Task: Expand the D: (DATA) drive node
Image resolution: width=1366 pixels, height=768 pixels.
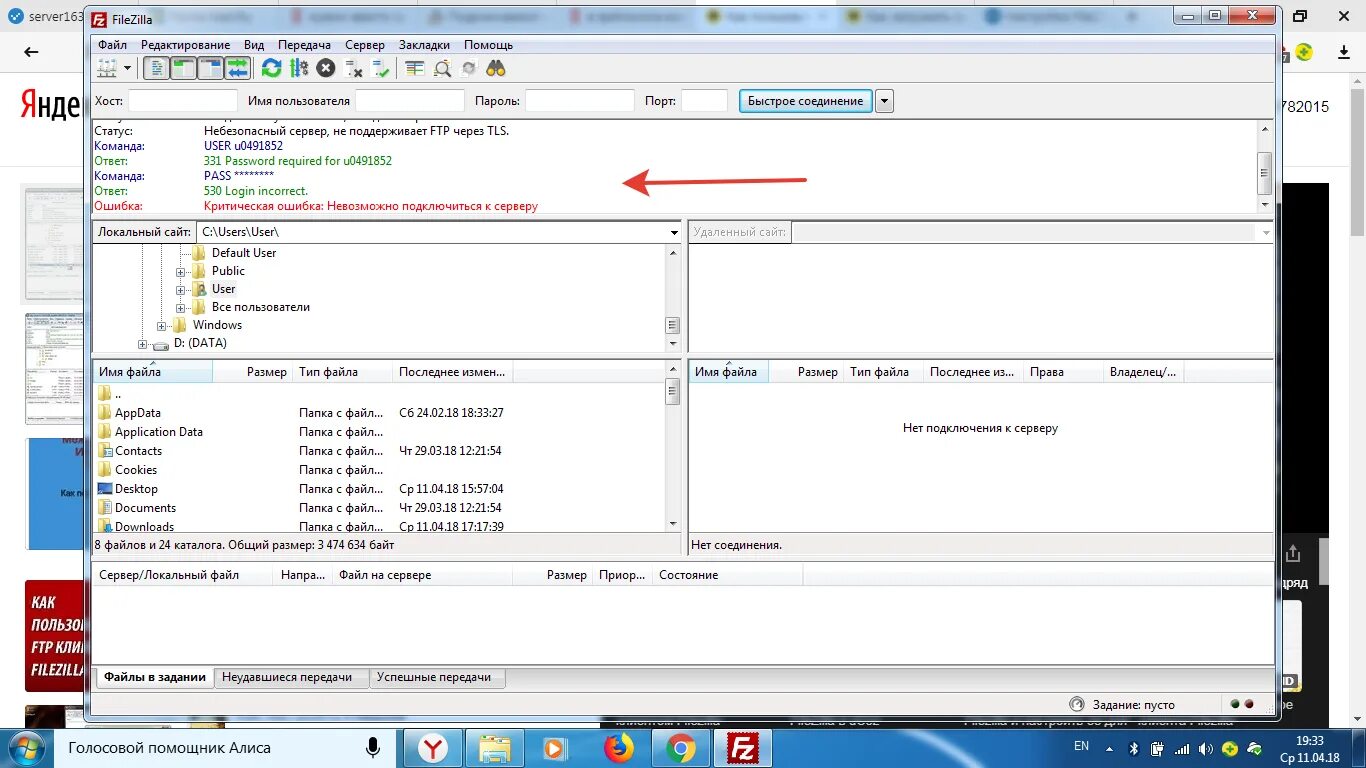Action: click(x=142, y=344)
